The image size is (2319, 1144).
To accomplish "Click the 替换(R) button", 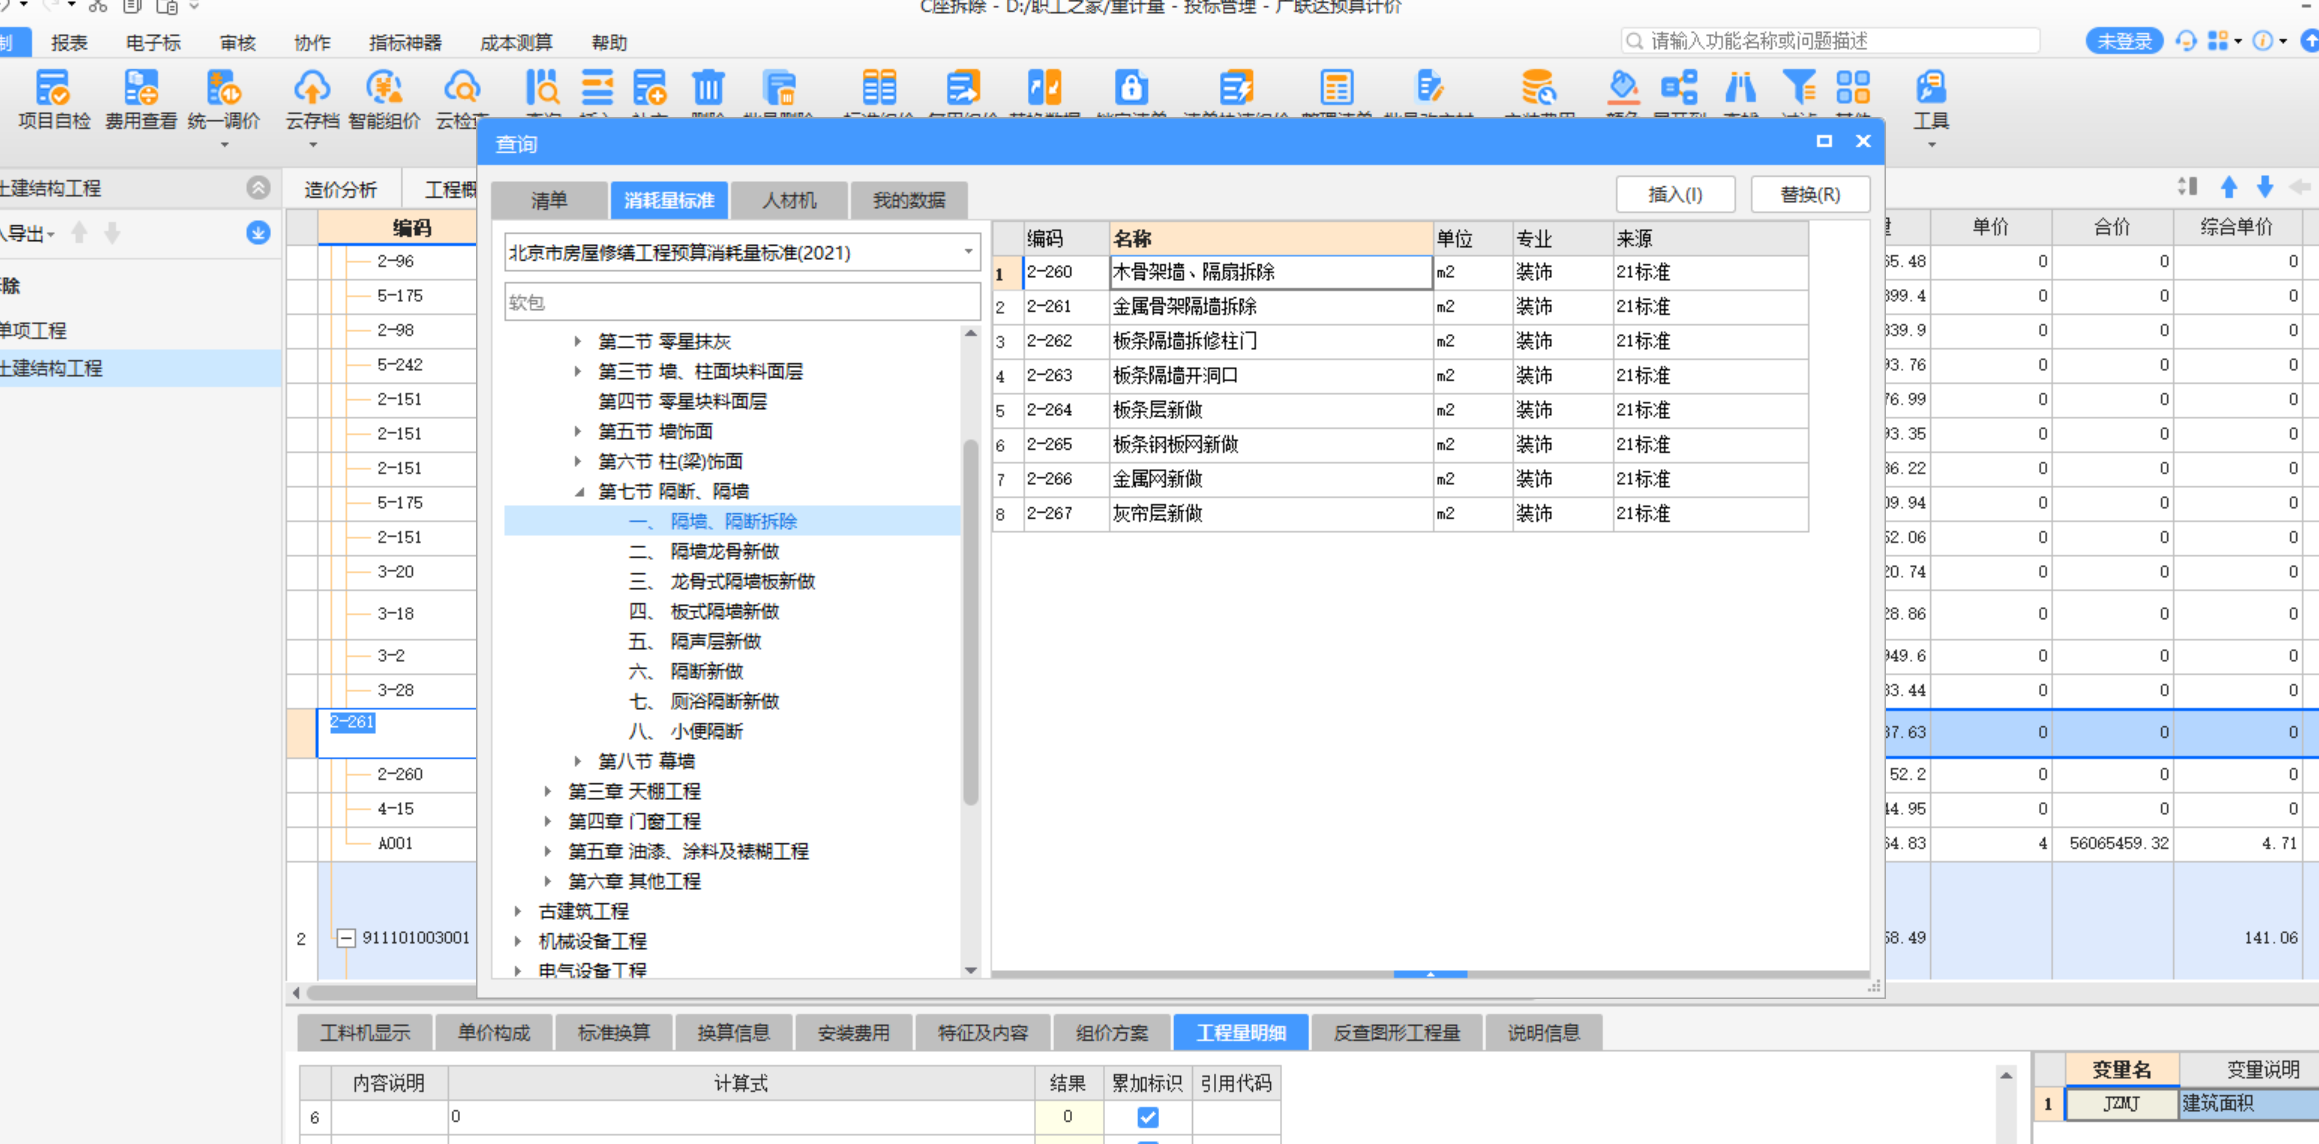I will 1810,194.
